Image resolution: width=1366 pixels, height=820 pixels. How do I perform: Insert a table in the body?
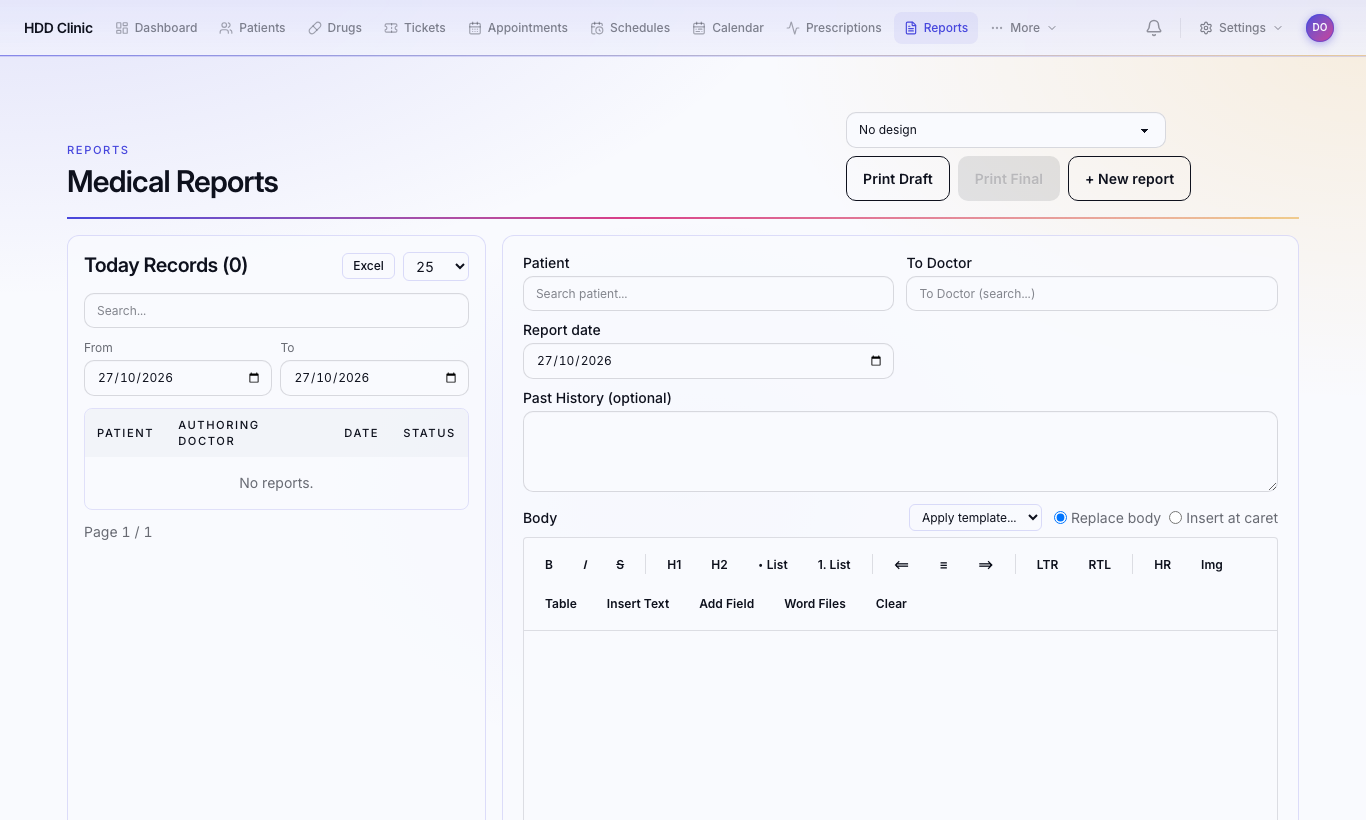pos(561,604)
